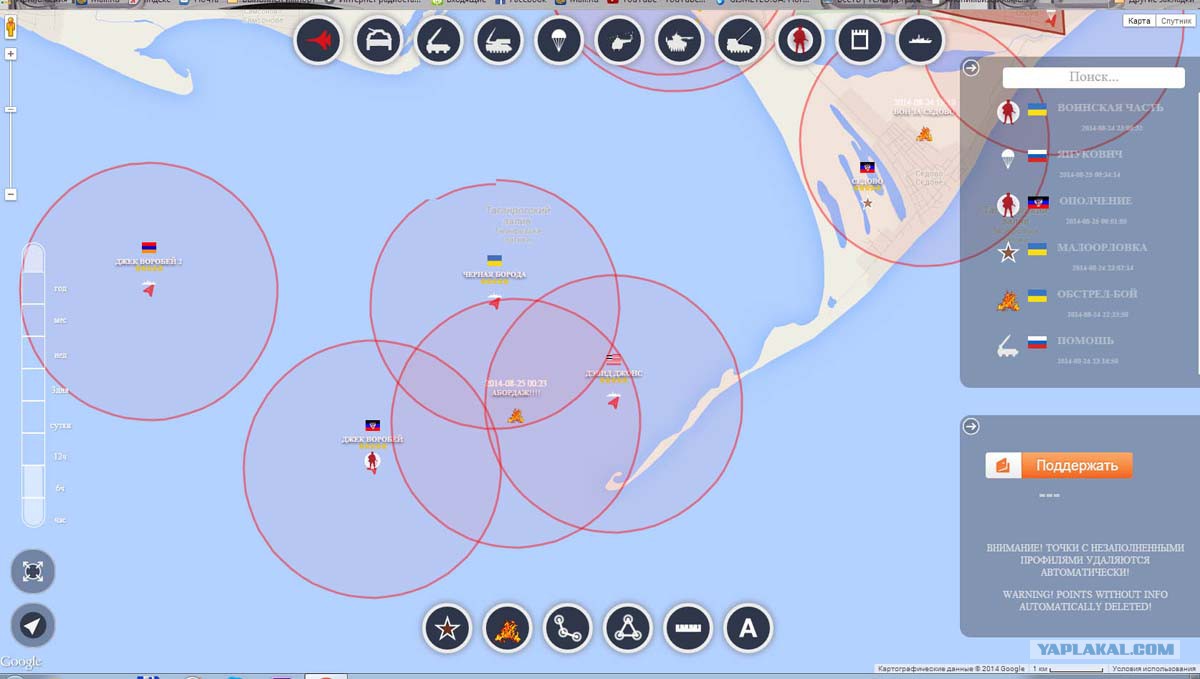Choose the triangle polygon drawing tool
1200x679 pixels.
click(x=628, y=629)
